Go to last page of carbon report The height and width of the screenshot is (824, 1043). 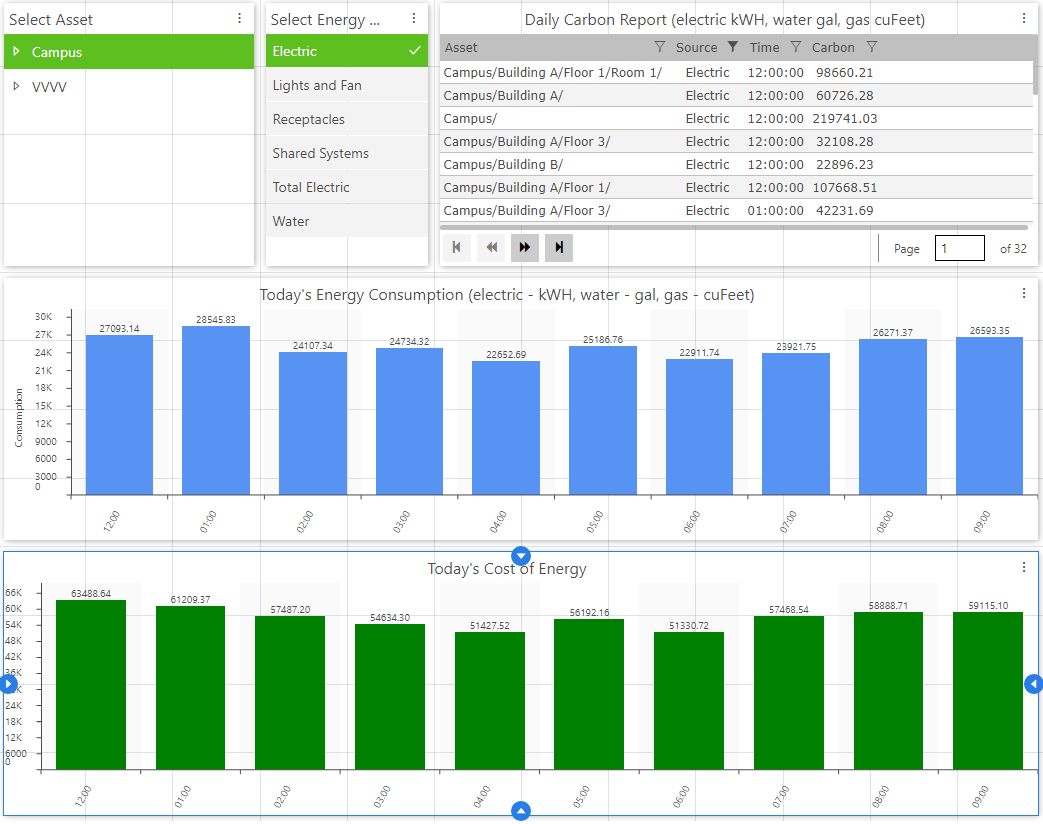point(559,247)
